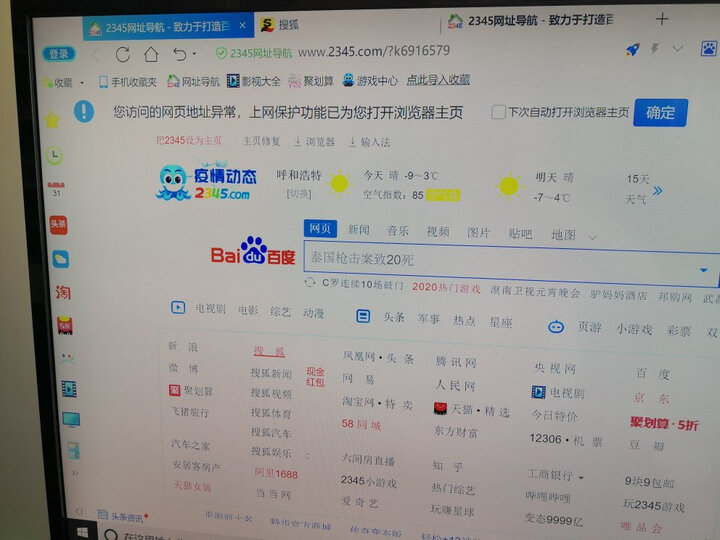Click the rocket speed-up icon in toolbar

point(633,49)
